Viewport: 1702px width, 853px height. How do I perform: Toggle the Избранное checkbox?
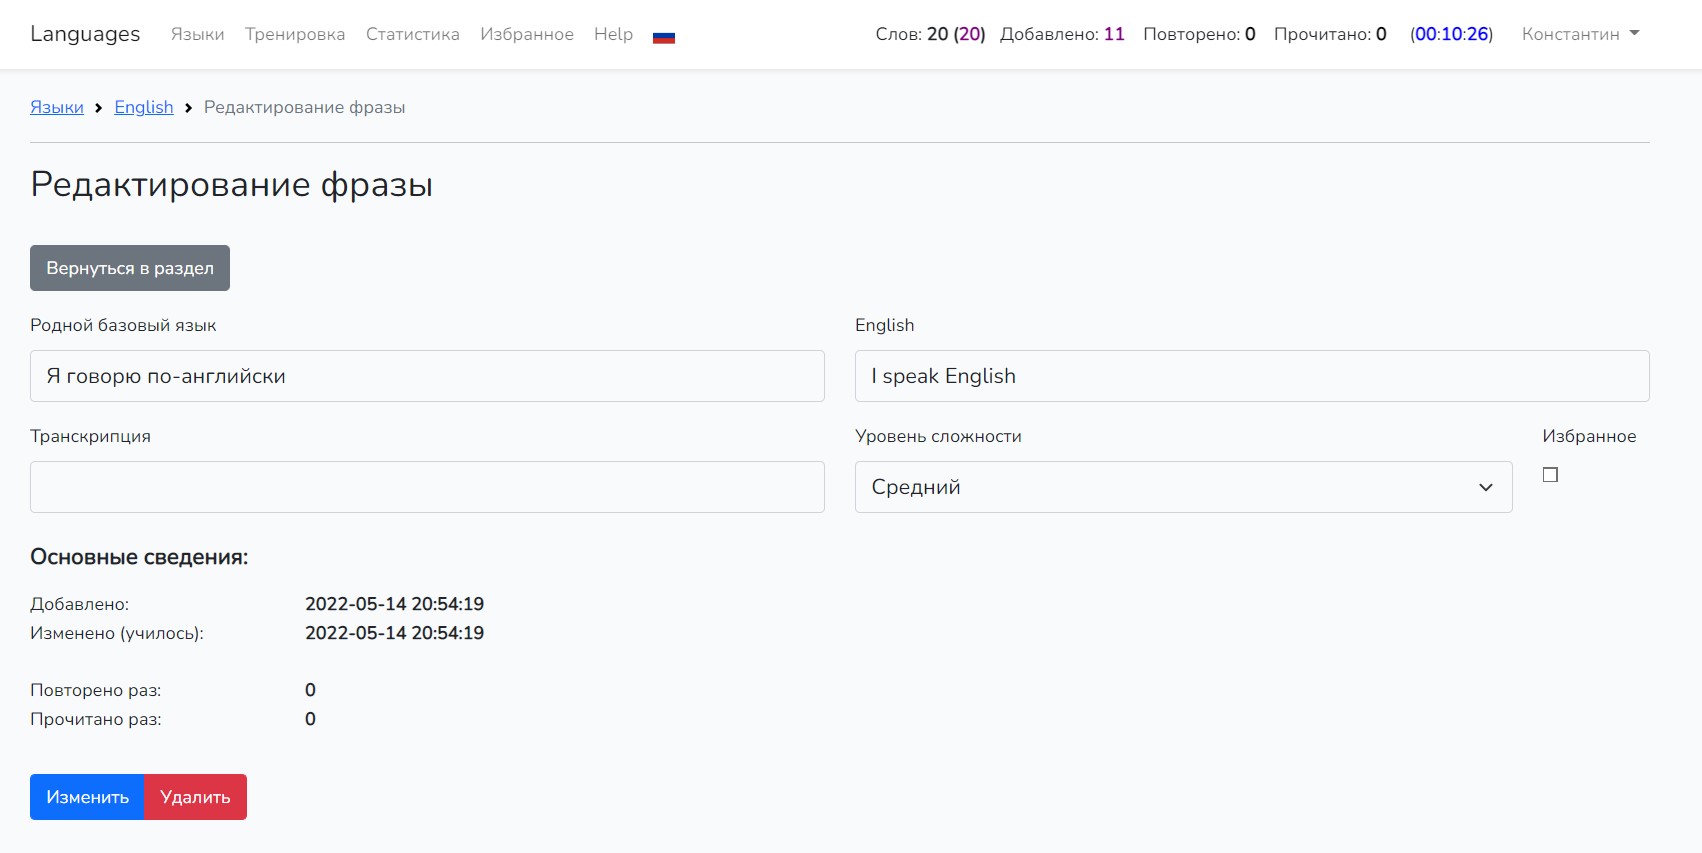(x=1550, y=475)
